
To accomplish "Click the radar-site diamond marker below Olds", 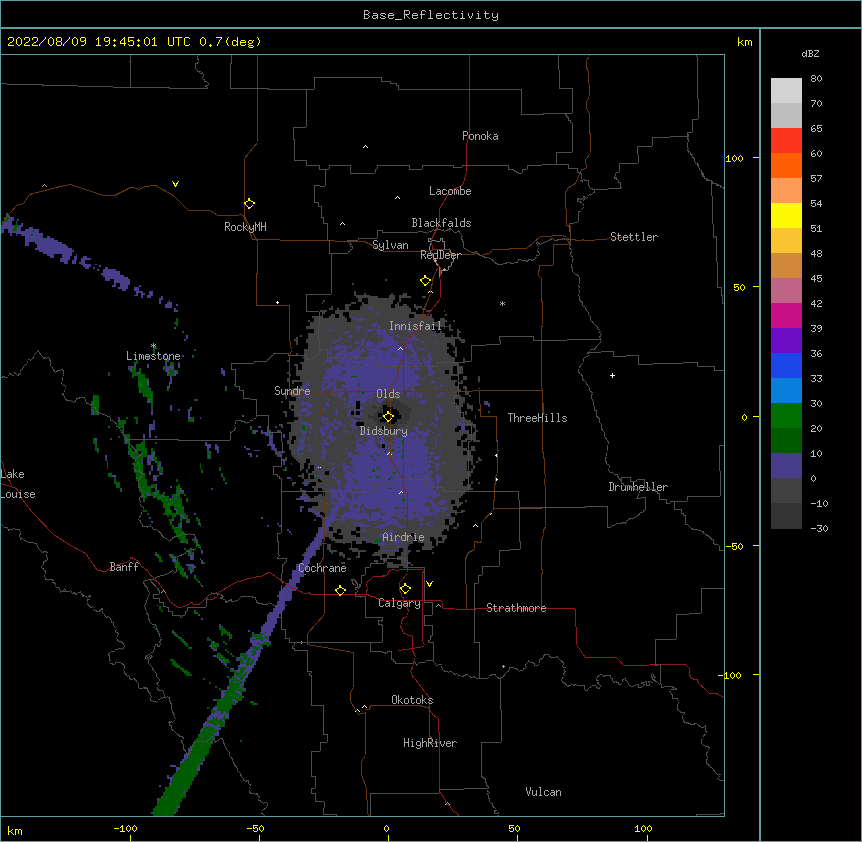I will coord(389,417).
